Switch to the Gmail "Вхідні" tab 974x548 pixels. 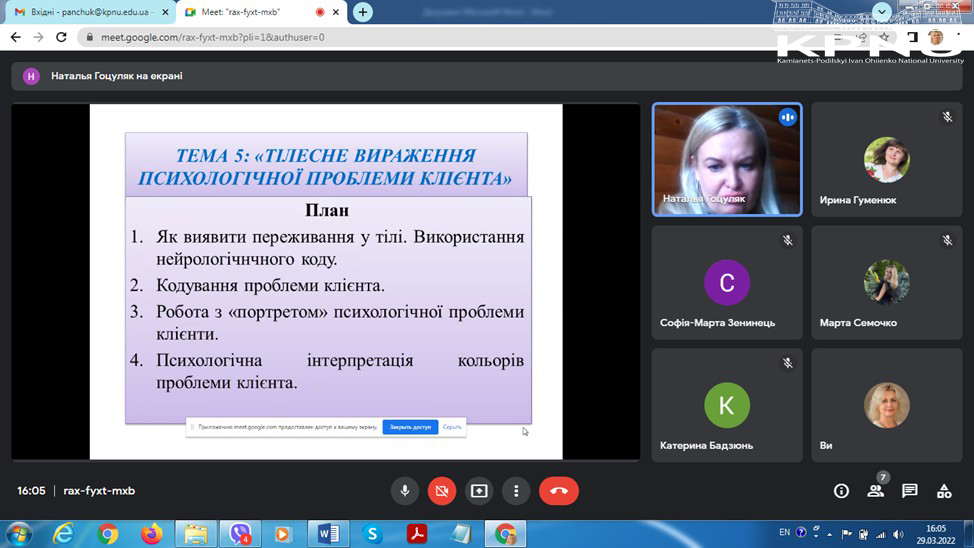[x=90, y=12]
